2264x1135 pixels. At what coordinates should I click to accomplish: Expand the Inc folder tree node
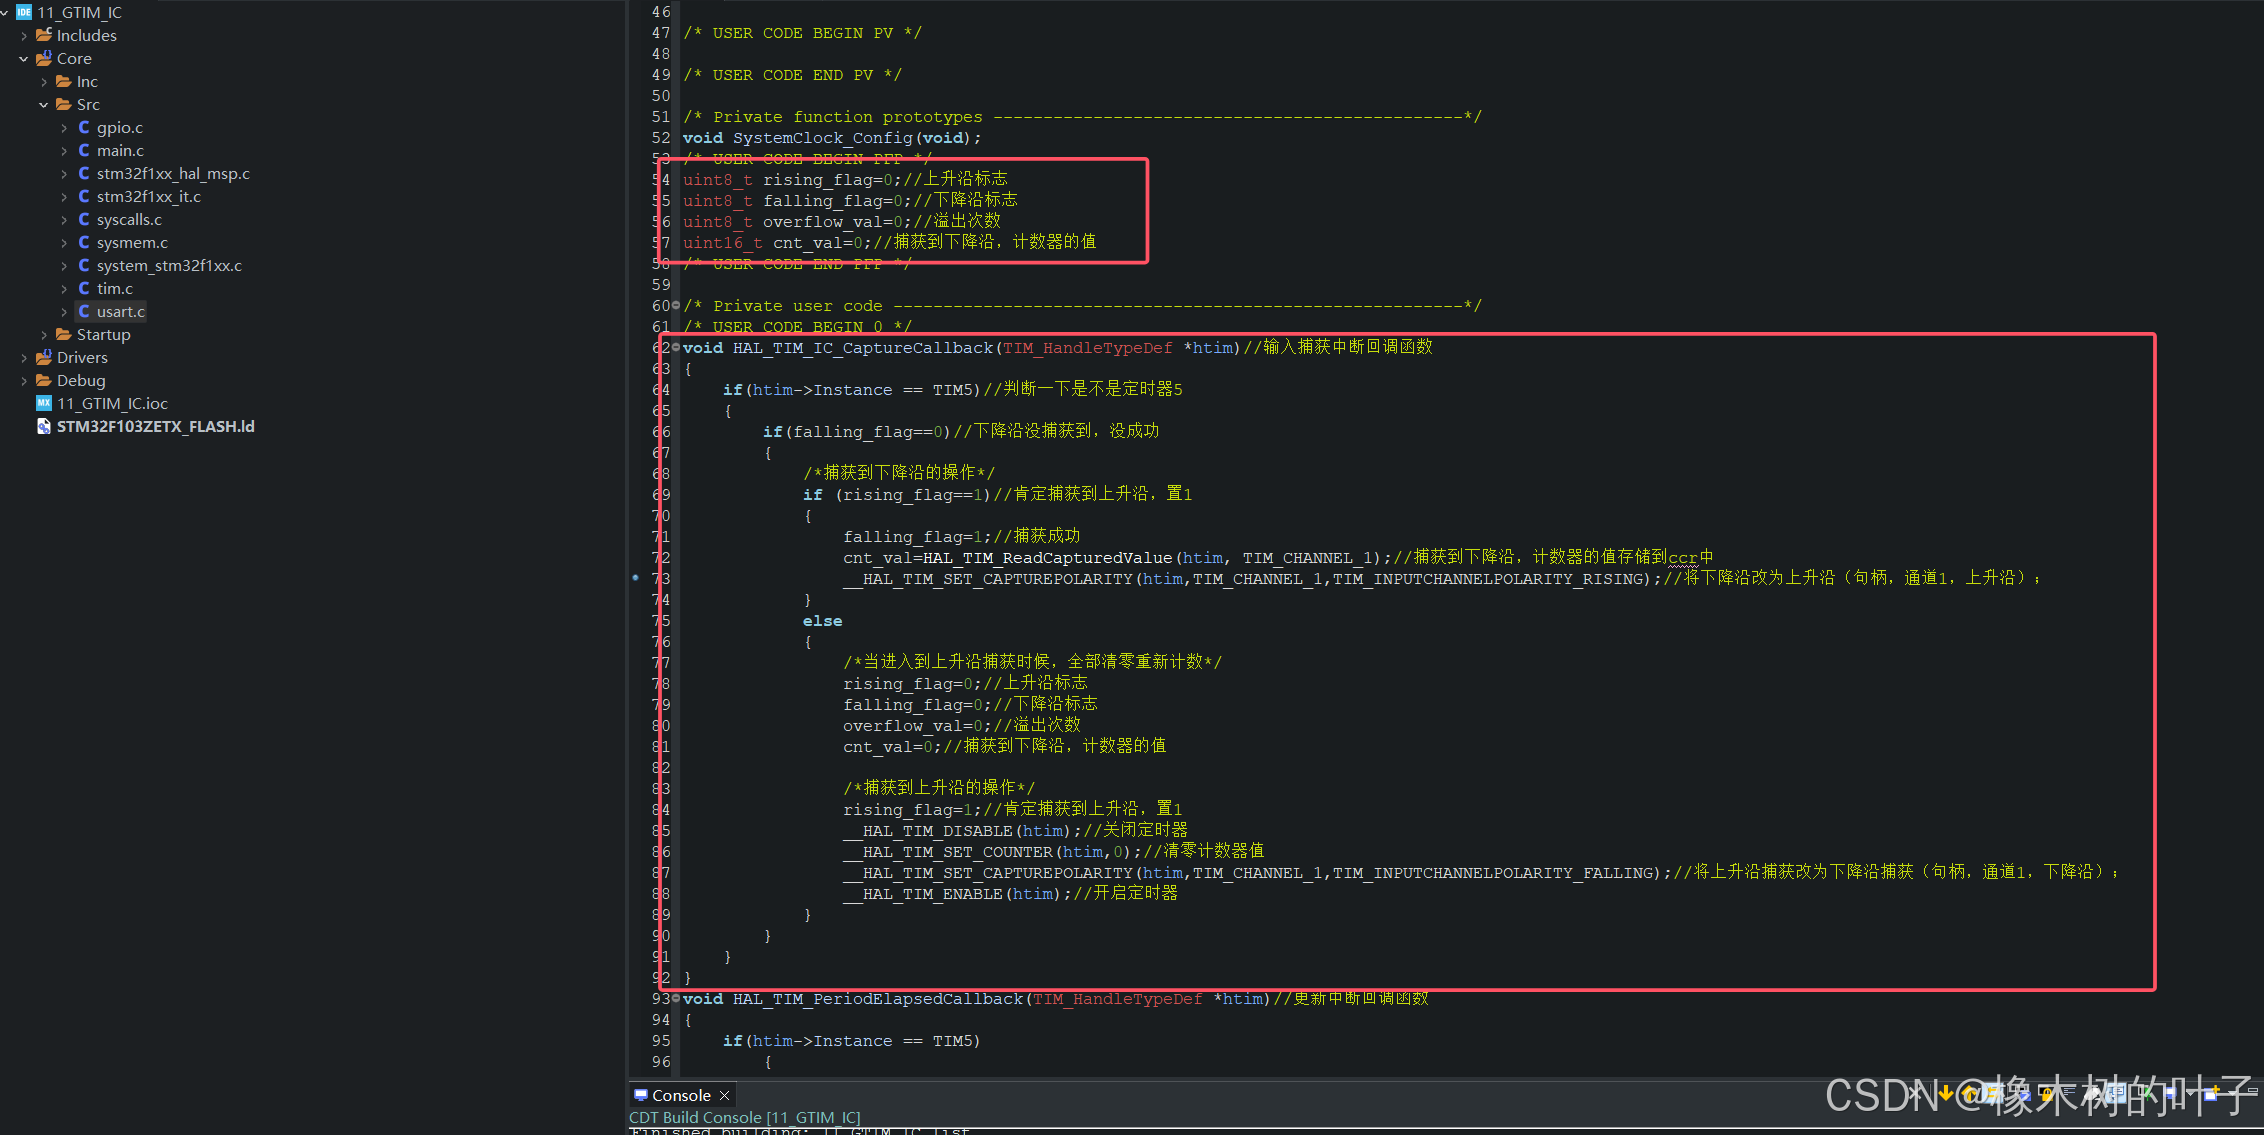[x=44, y=82]
